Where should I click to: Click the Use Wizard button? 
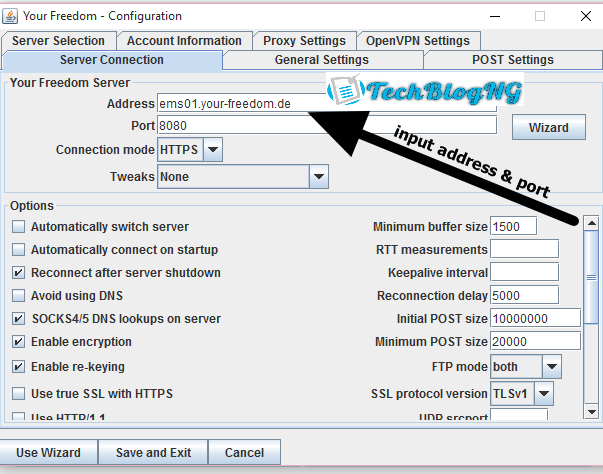tap(48, 452)
